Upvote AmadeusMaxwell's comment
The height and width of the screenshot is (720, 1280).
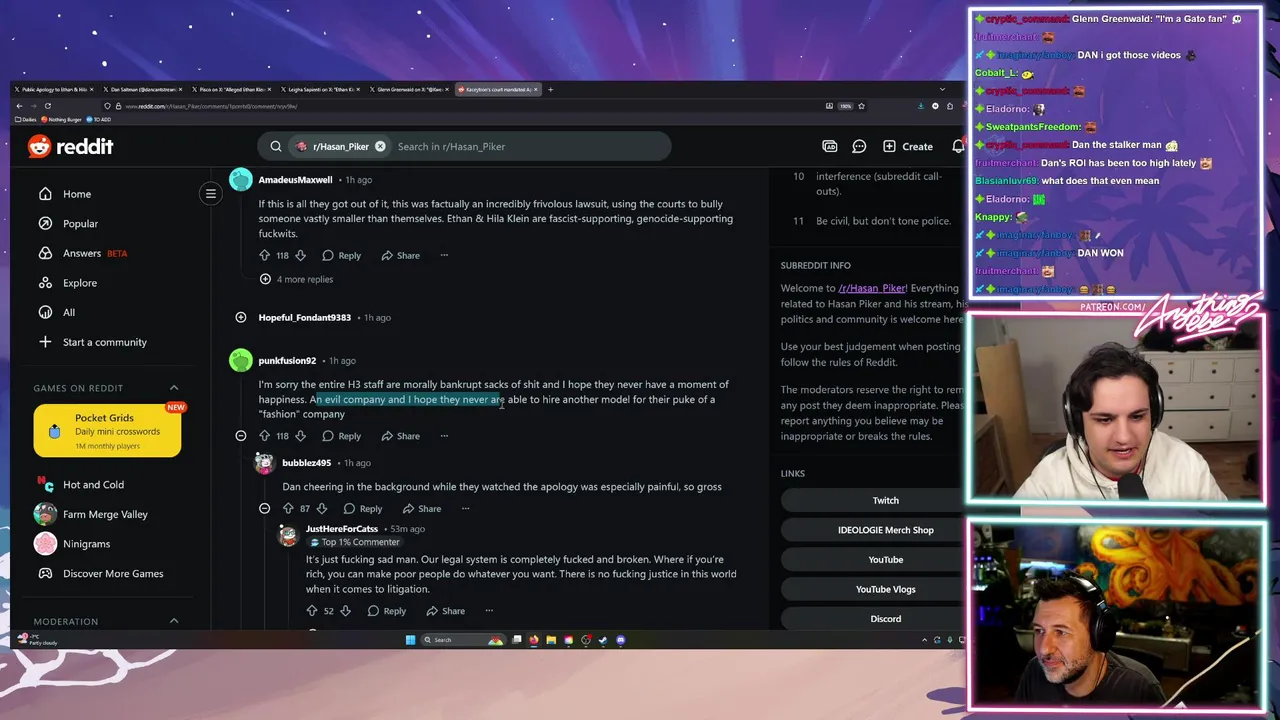(x=264, y=255)
